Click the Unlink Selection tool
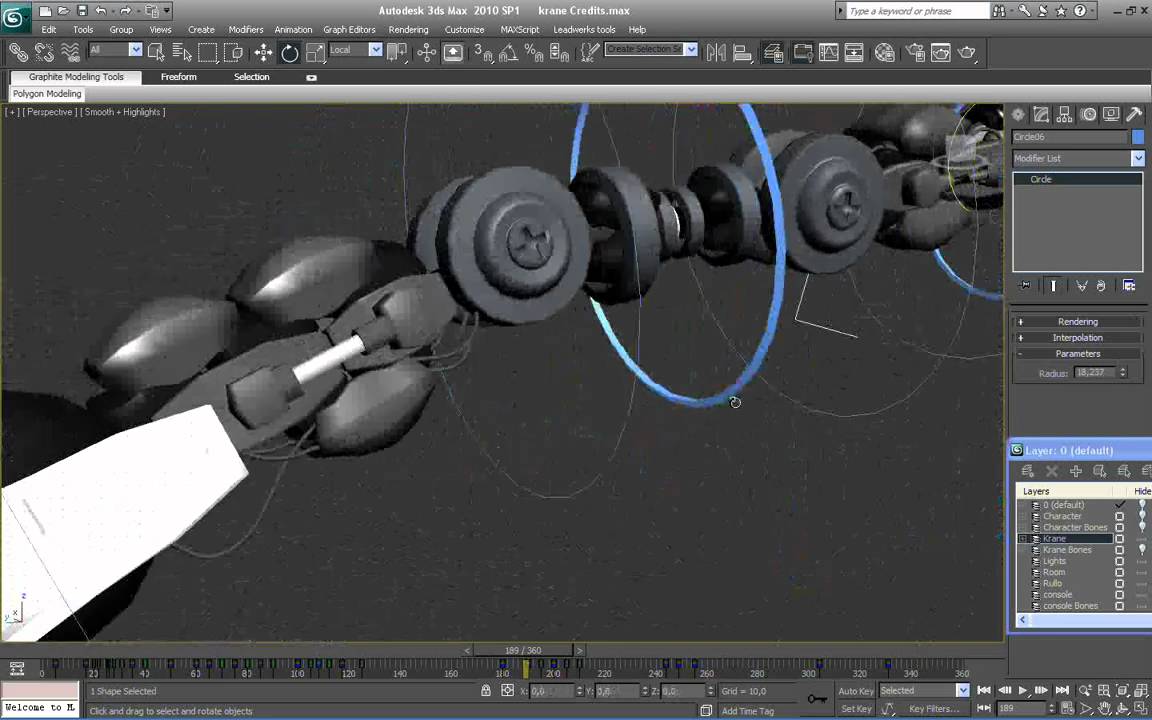 point(44,52)
